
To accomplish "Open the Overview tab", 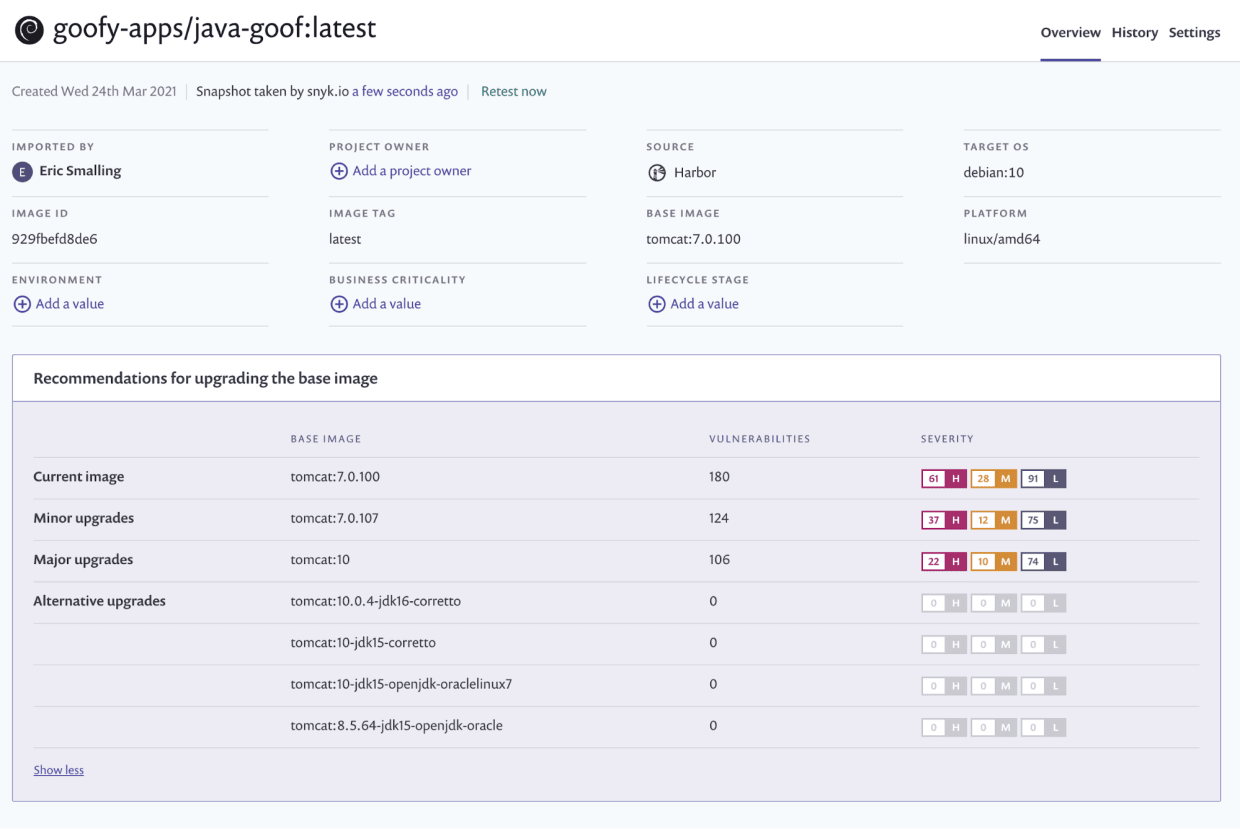I will [1070, 33].
